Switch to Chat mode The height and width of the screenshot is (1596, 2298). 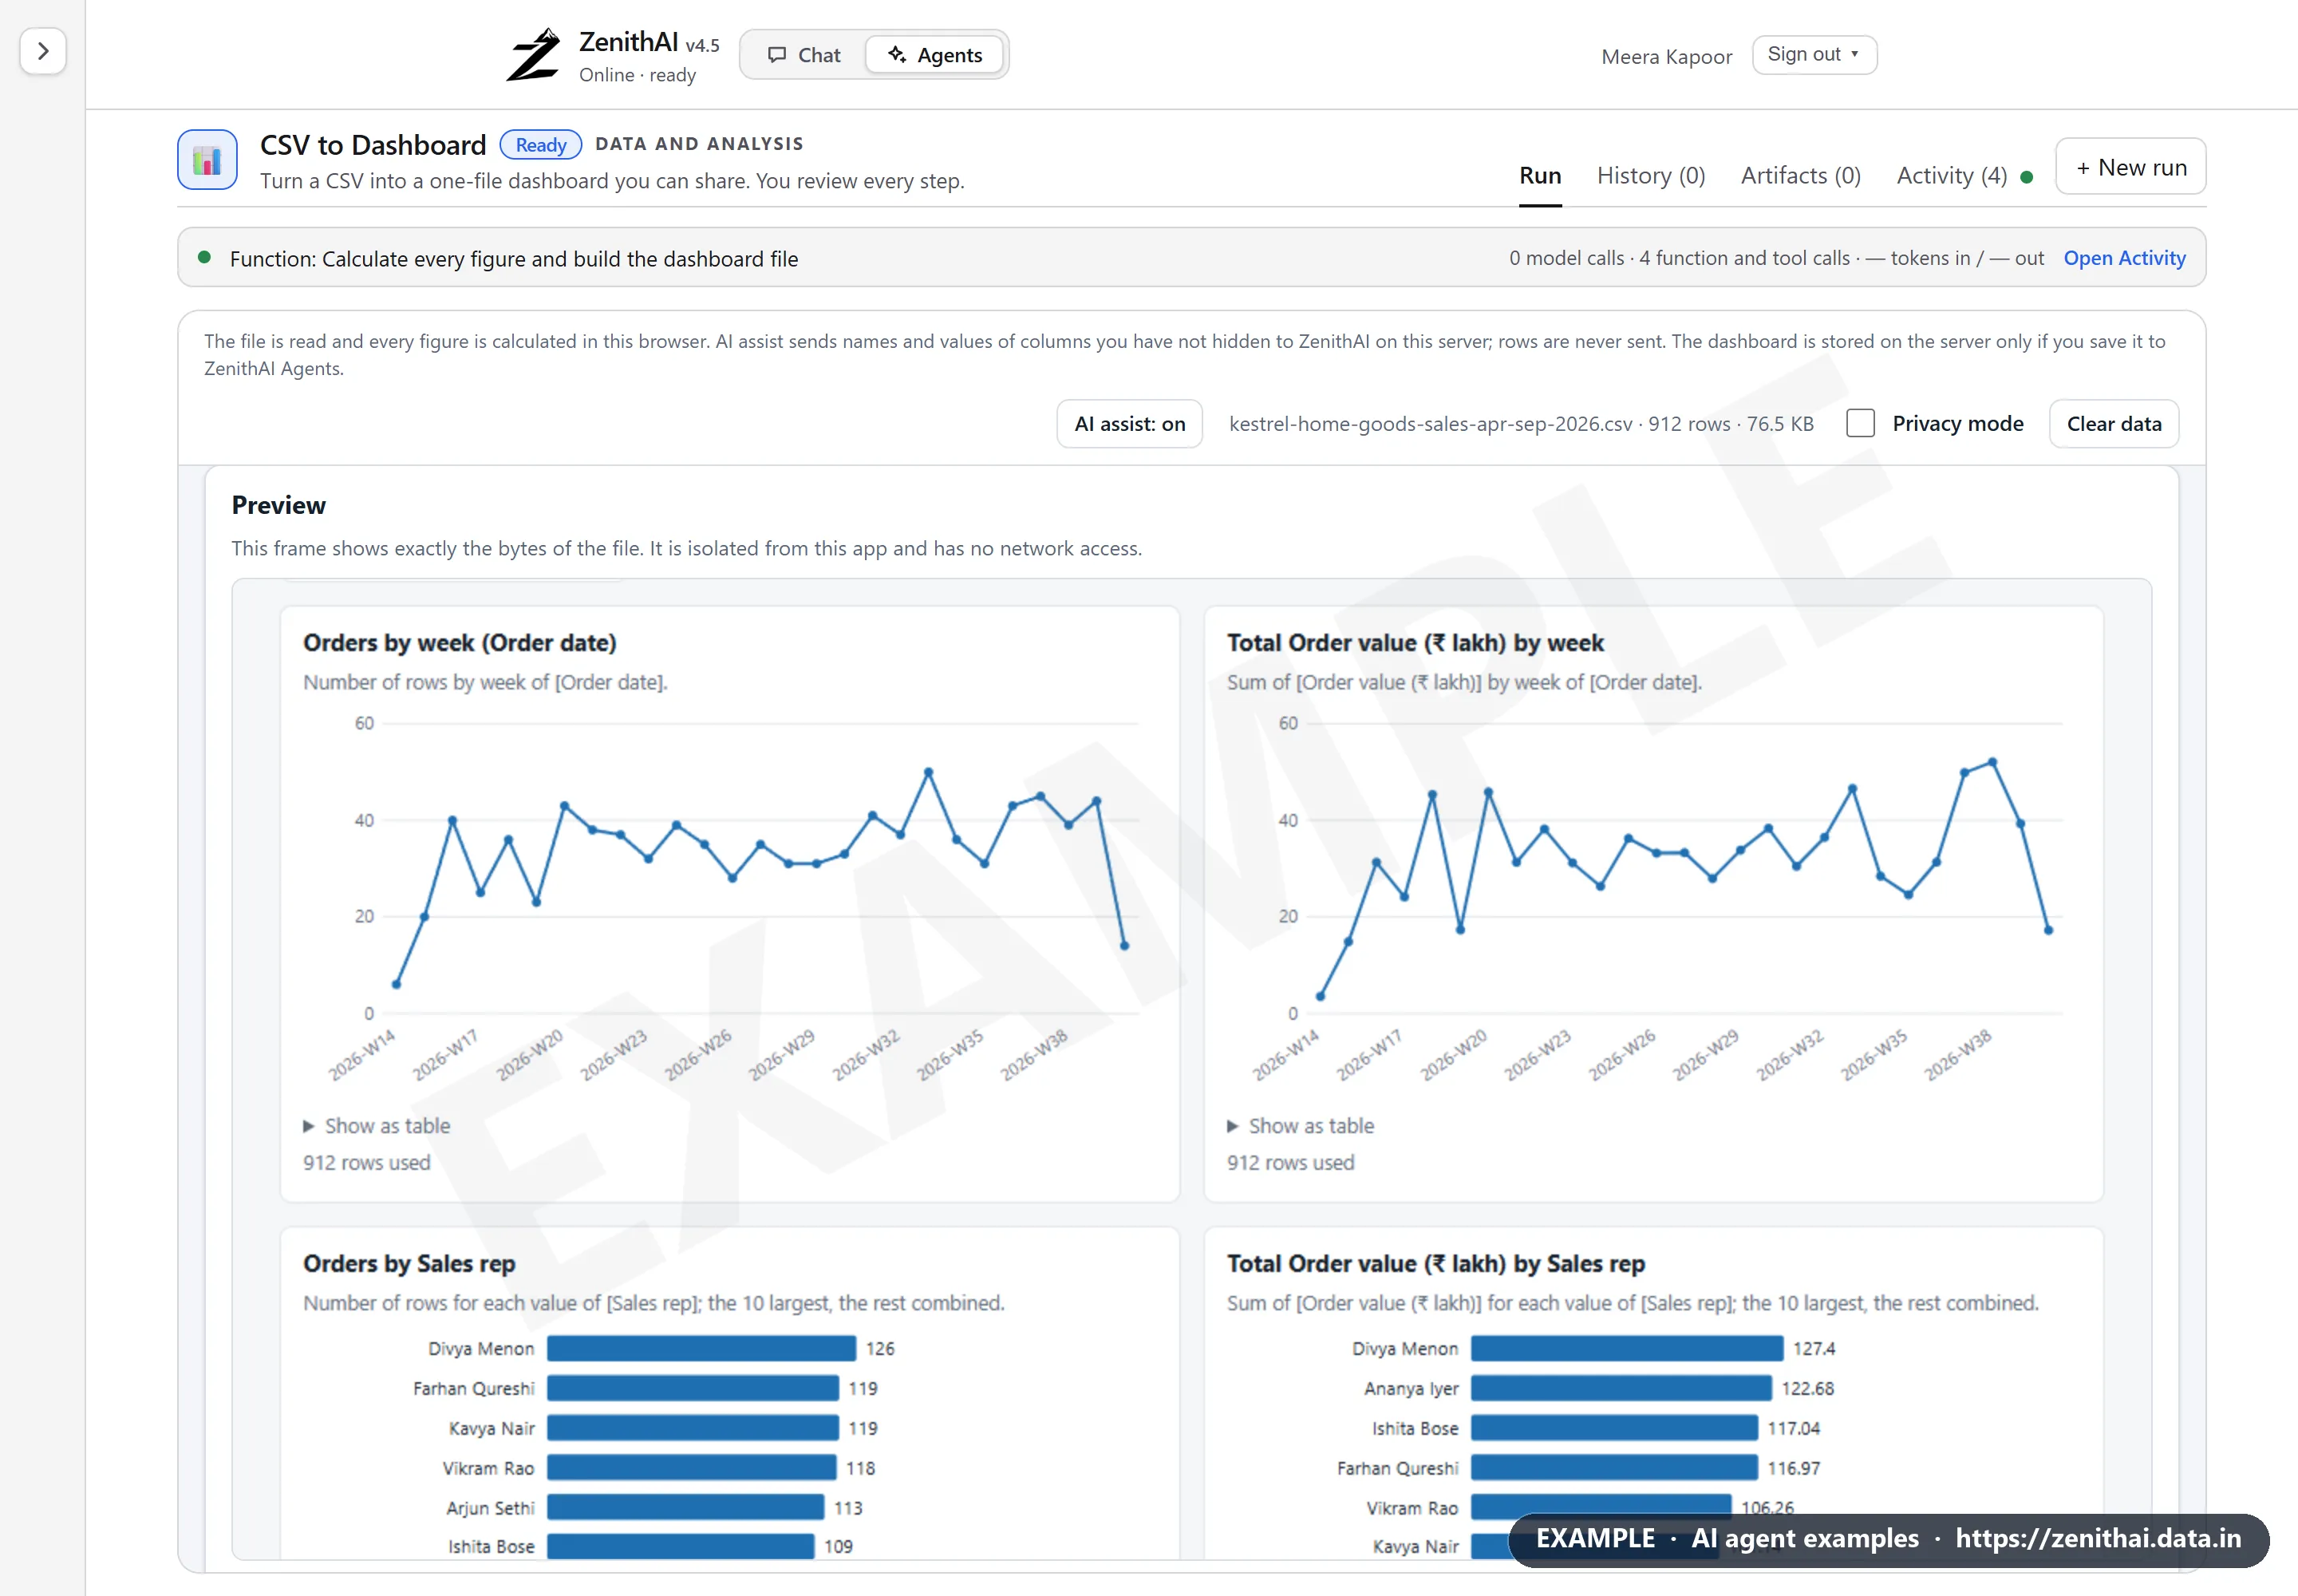(804, 55)
